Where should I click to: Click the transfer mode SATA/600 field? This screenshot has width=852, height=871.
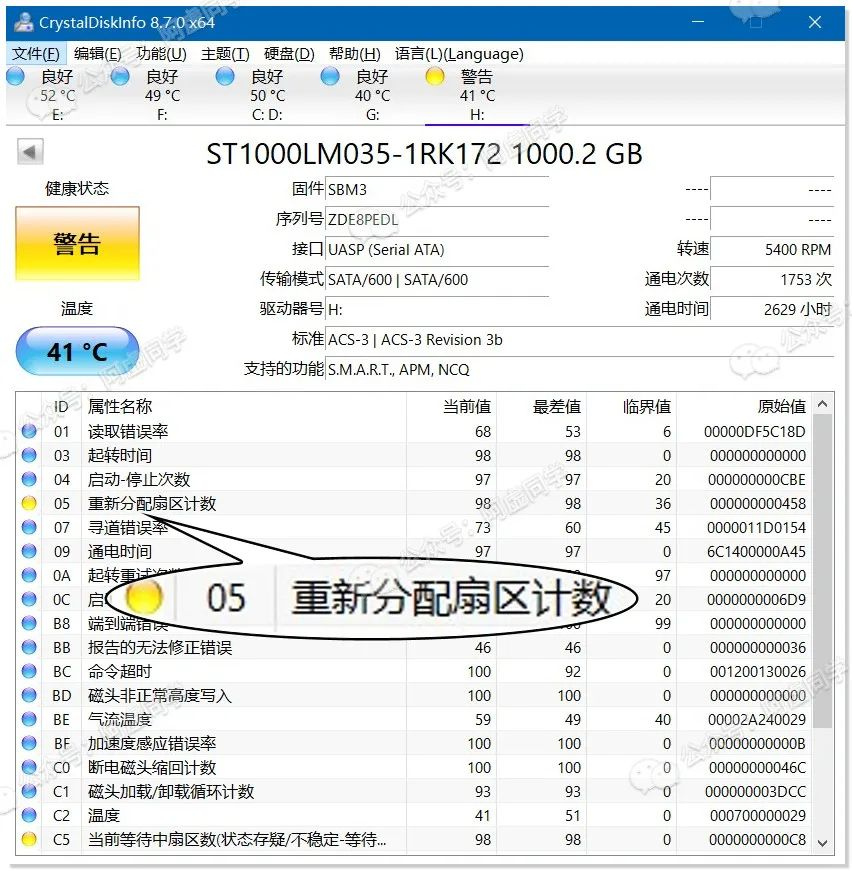tap(437, 280)
